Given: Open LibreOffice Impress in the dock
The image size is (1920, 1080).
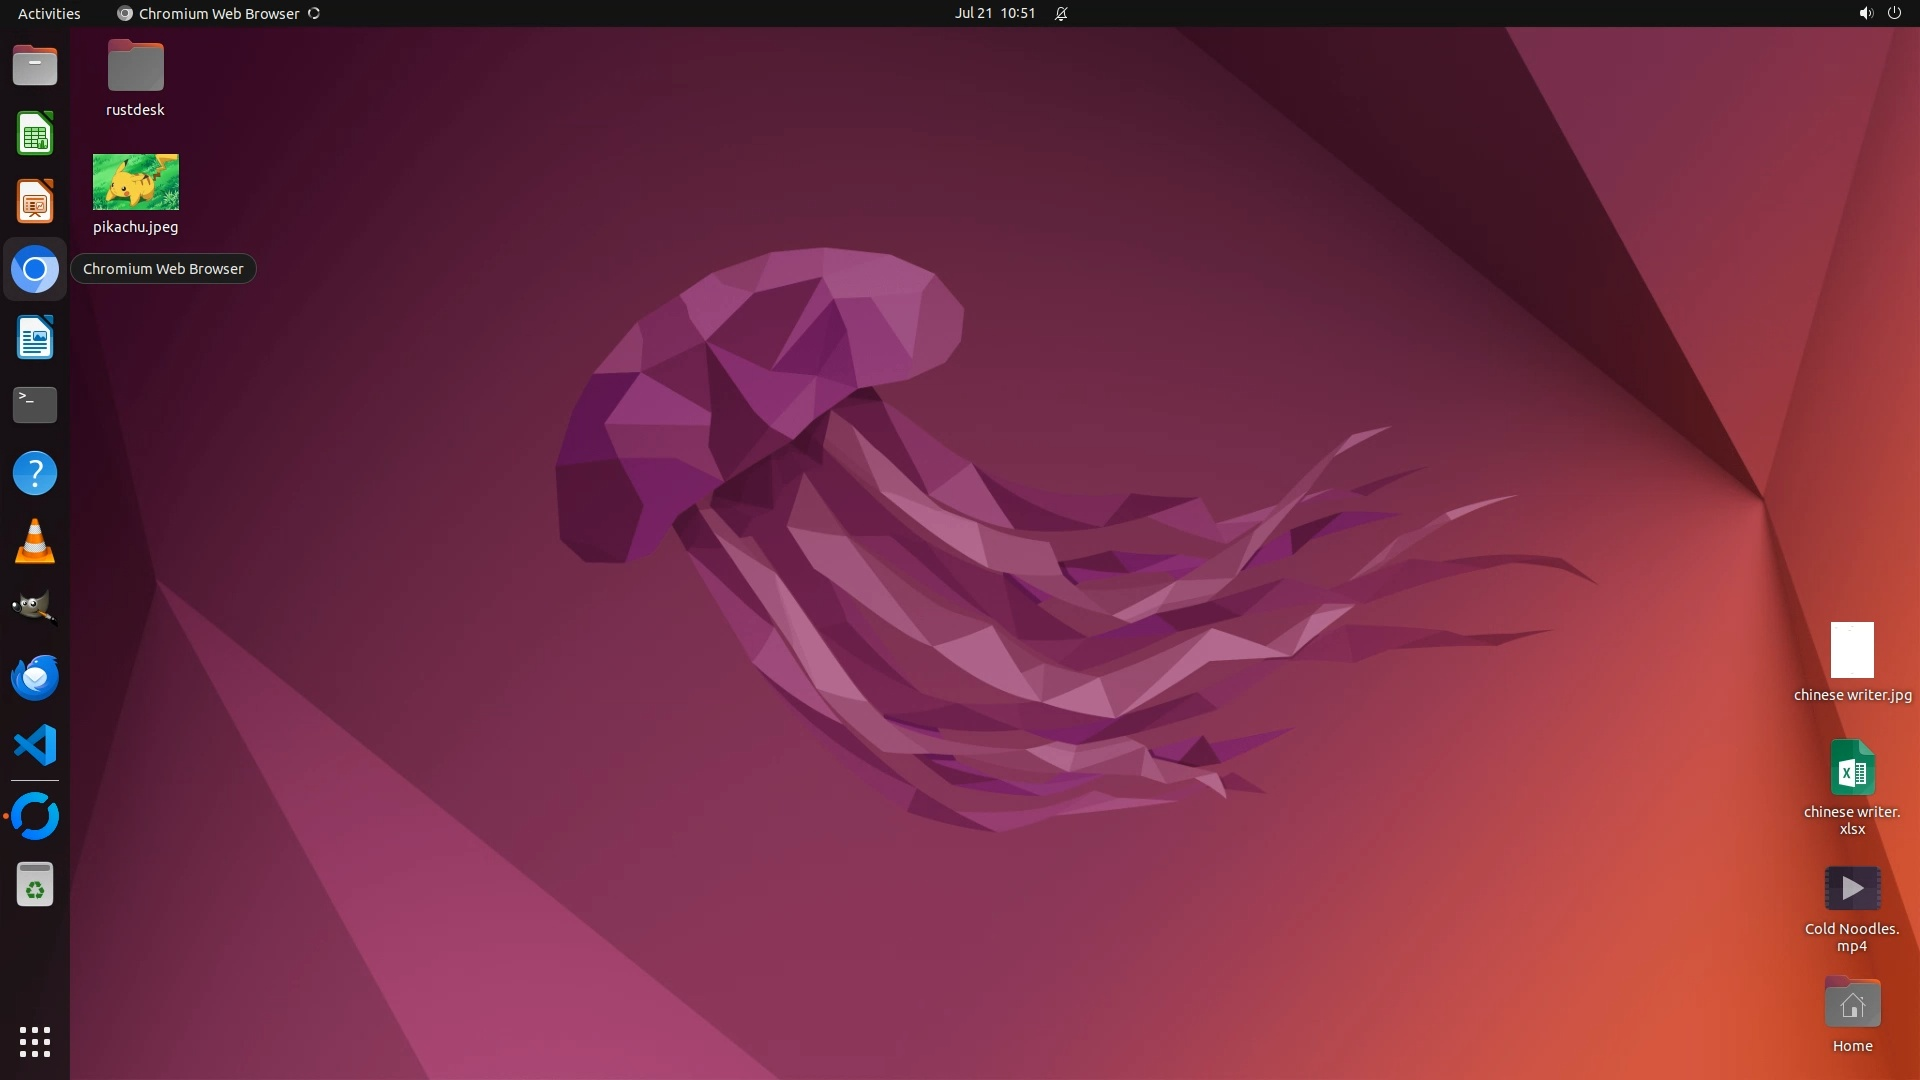Looking at the screenshot, I should pyautogui.click(x=35, y=202).
